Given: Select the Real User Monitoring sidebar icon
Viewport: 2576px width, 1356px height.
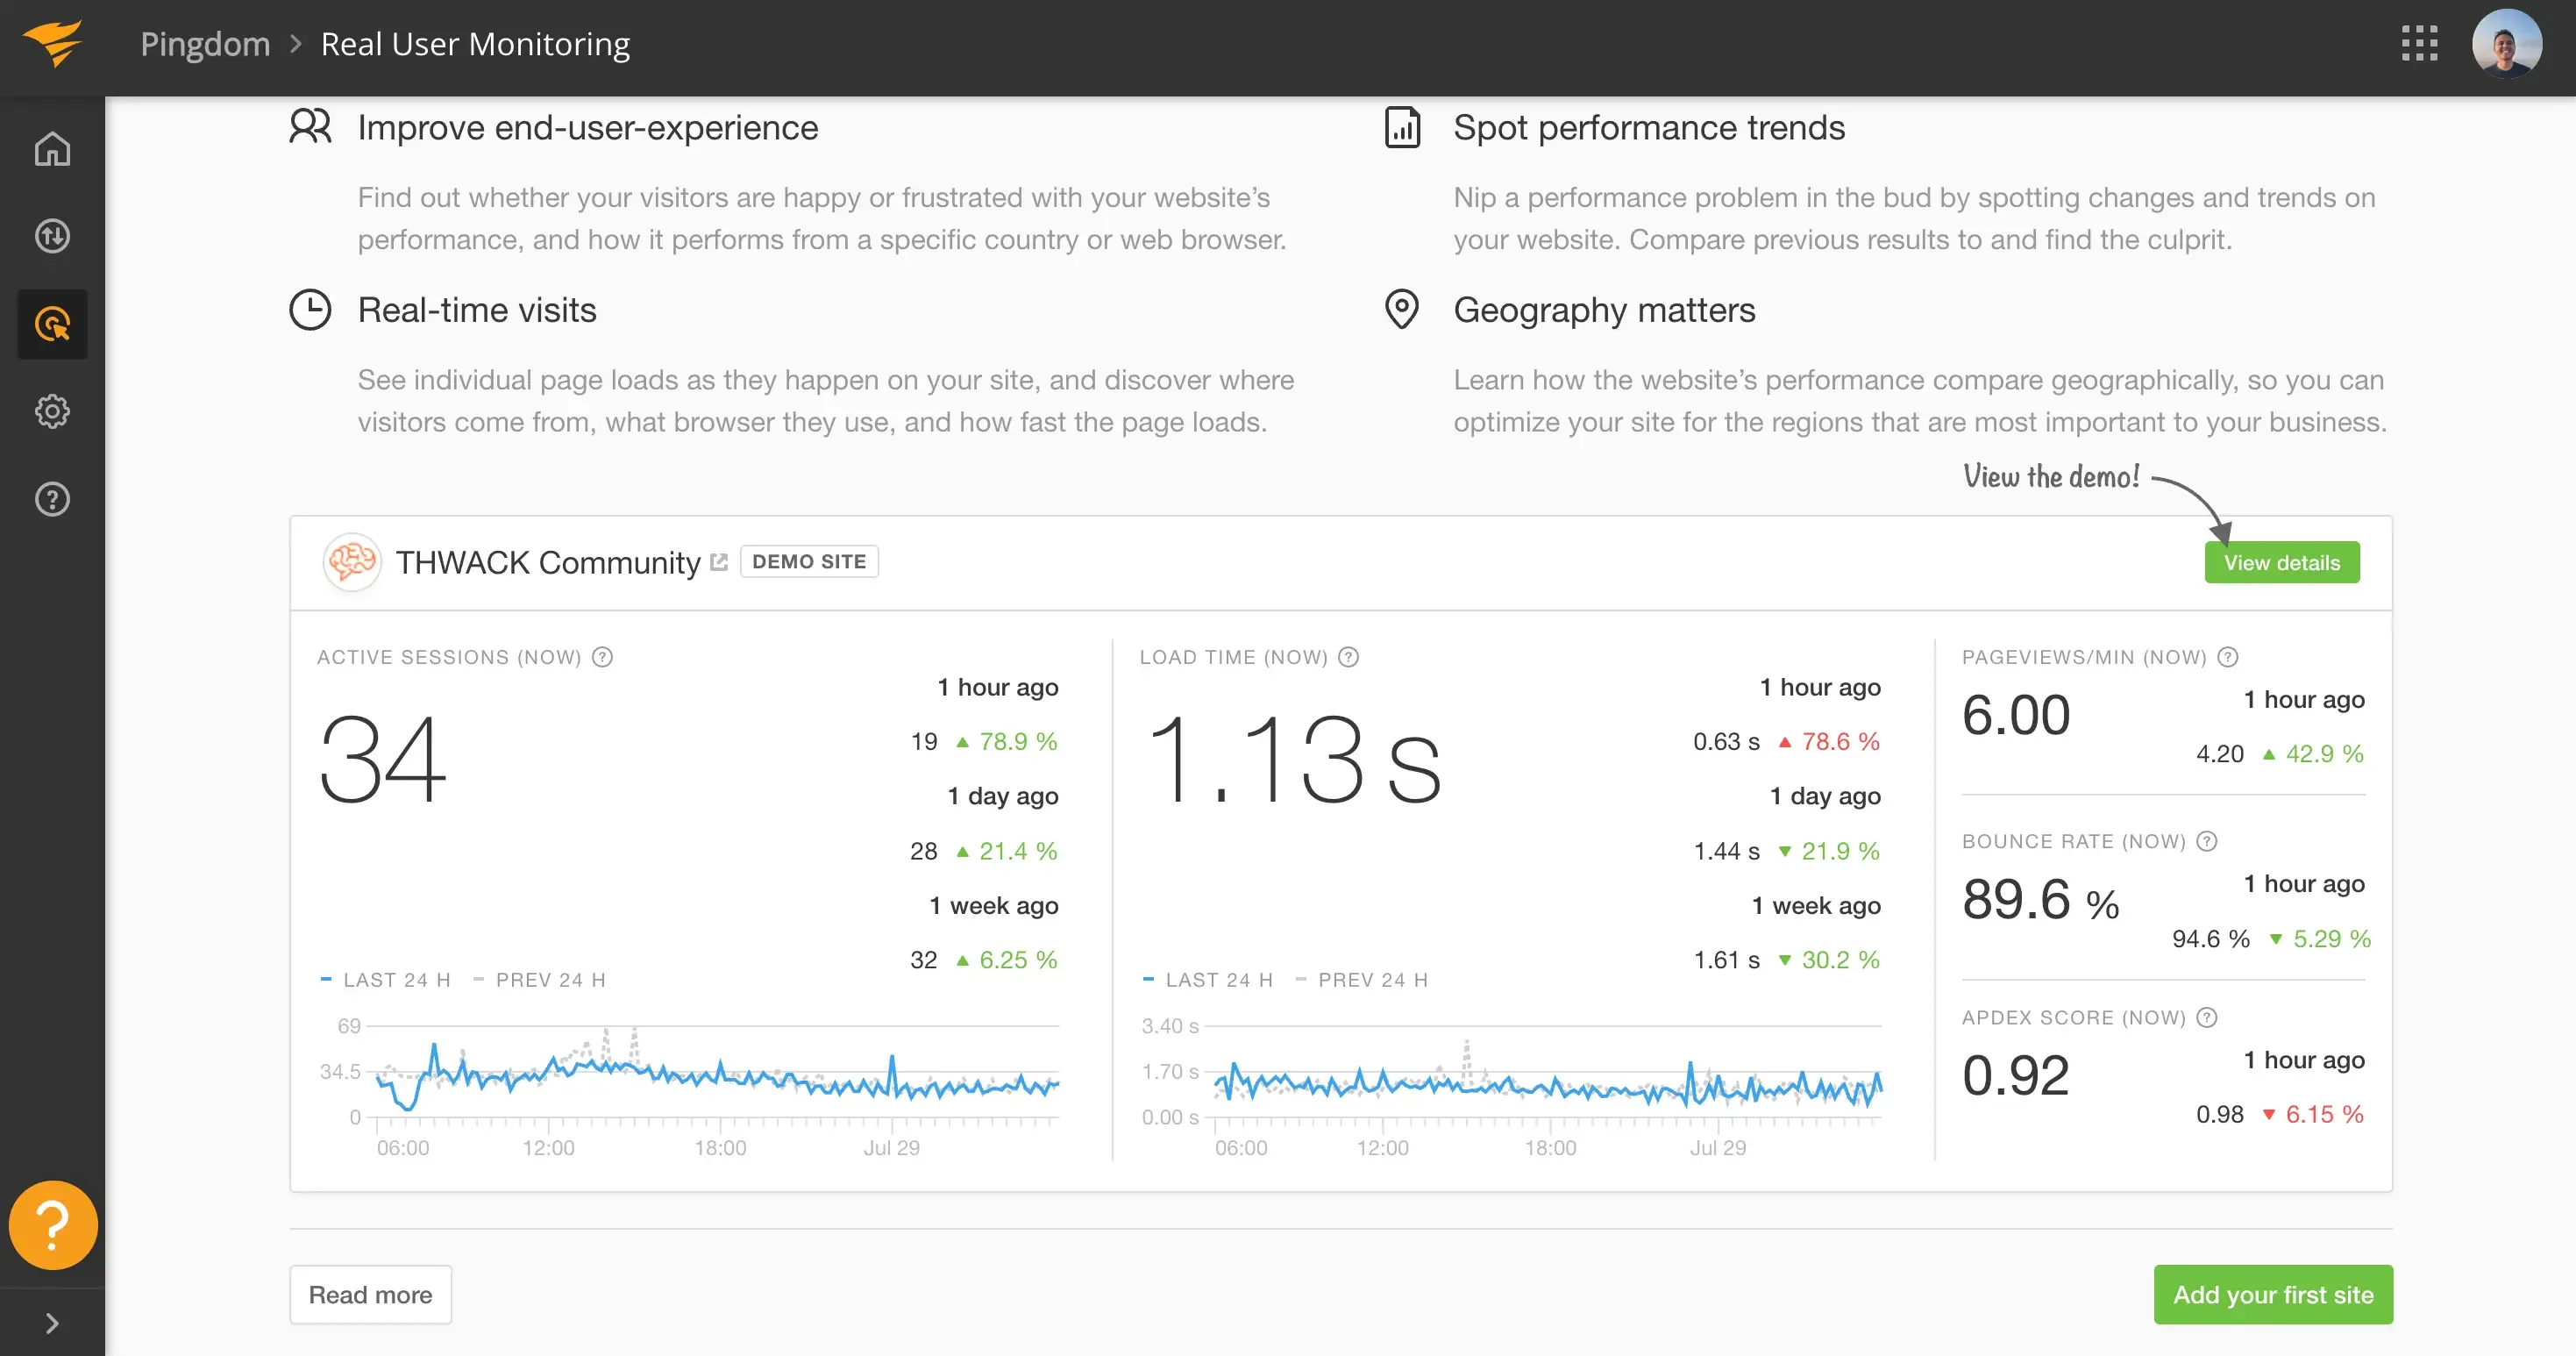Looking at the screenshot, I should click(x=52, y=324).
